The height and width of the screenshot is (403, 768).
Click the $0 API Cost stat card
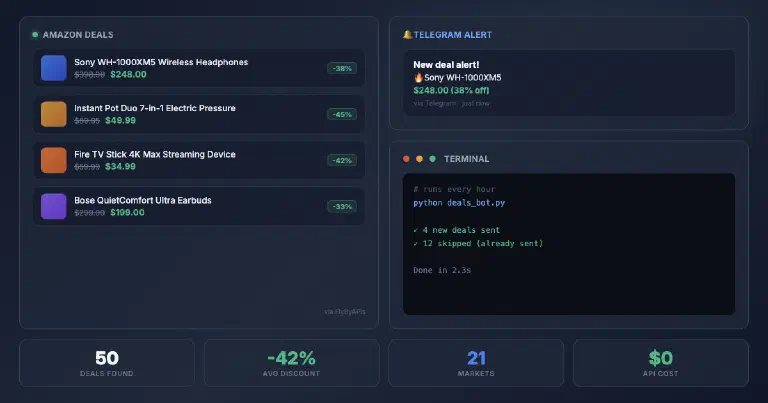(661, 363)
